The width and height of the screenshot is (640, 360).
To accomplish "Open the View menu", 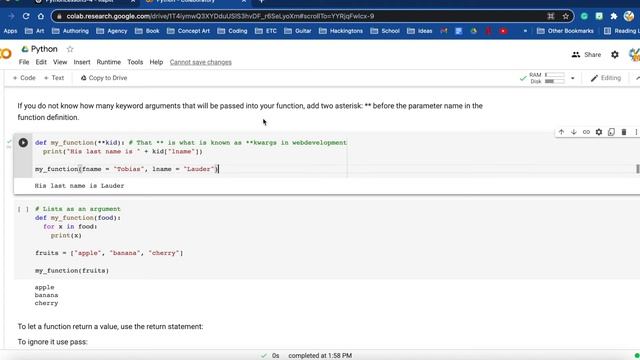I will coord(60,62).
